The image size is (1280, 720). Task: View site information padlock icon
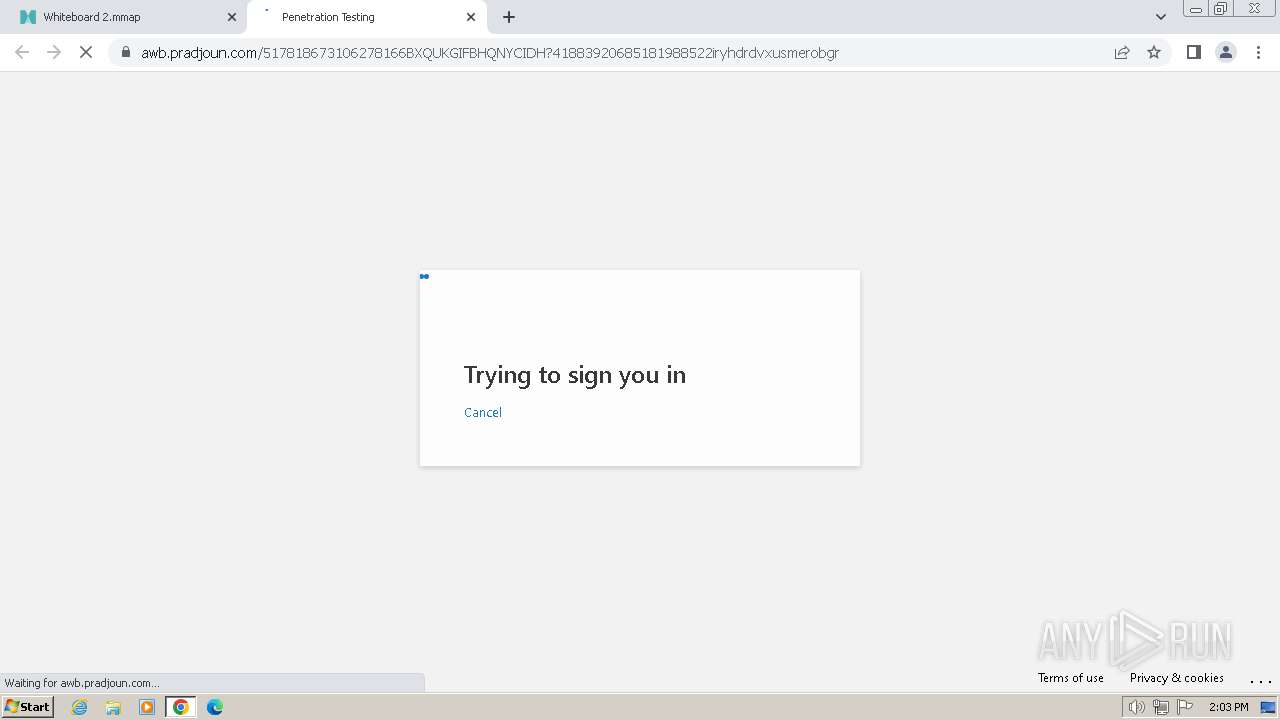click(126, 52)
